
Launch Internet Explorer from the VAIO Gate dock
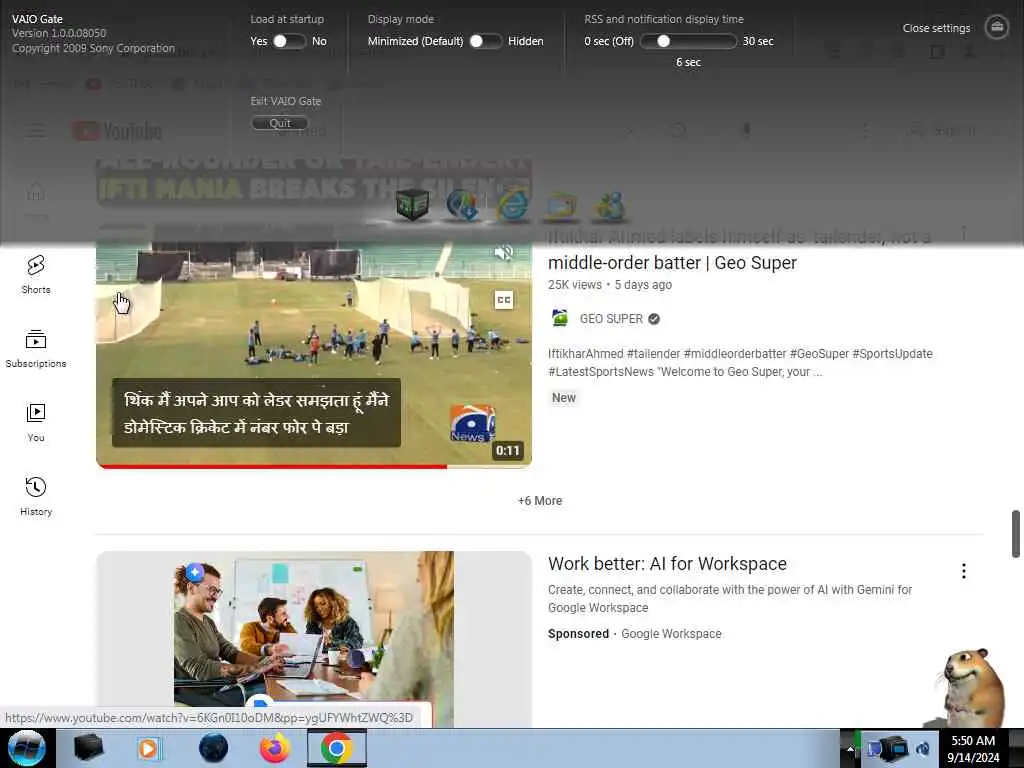[513, 204]
